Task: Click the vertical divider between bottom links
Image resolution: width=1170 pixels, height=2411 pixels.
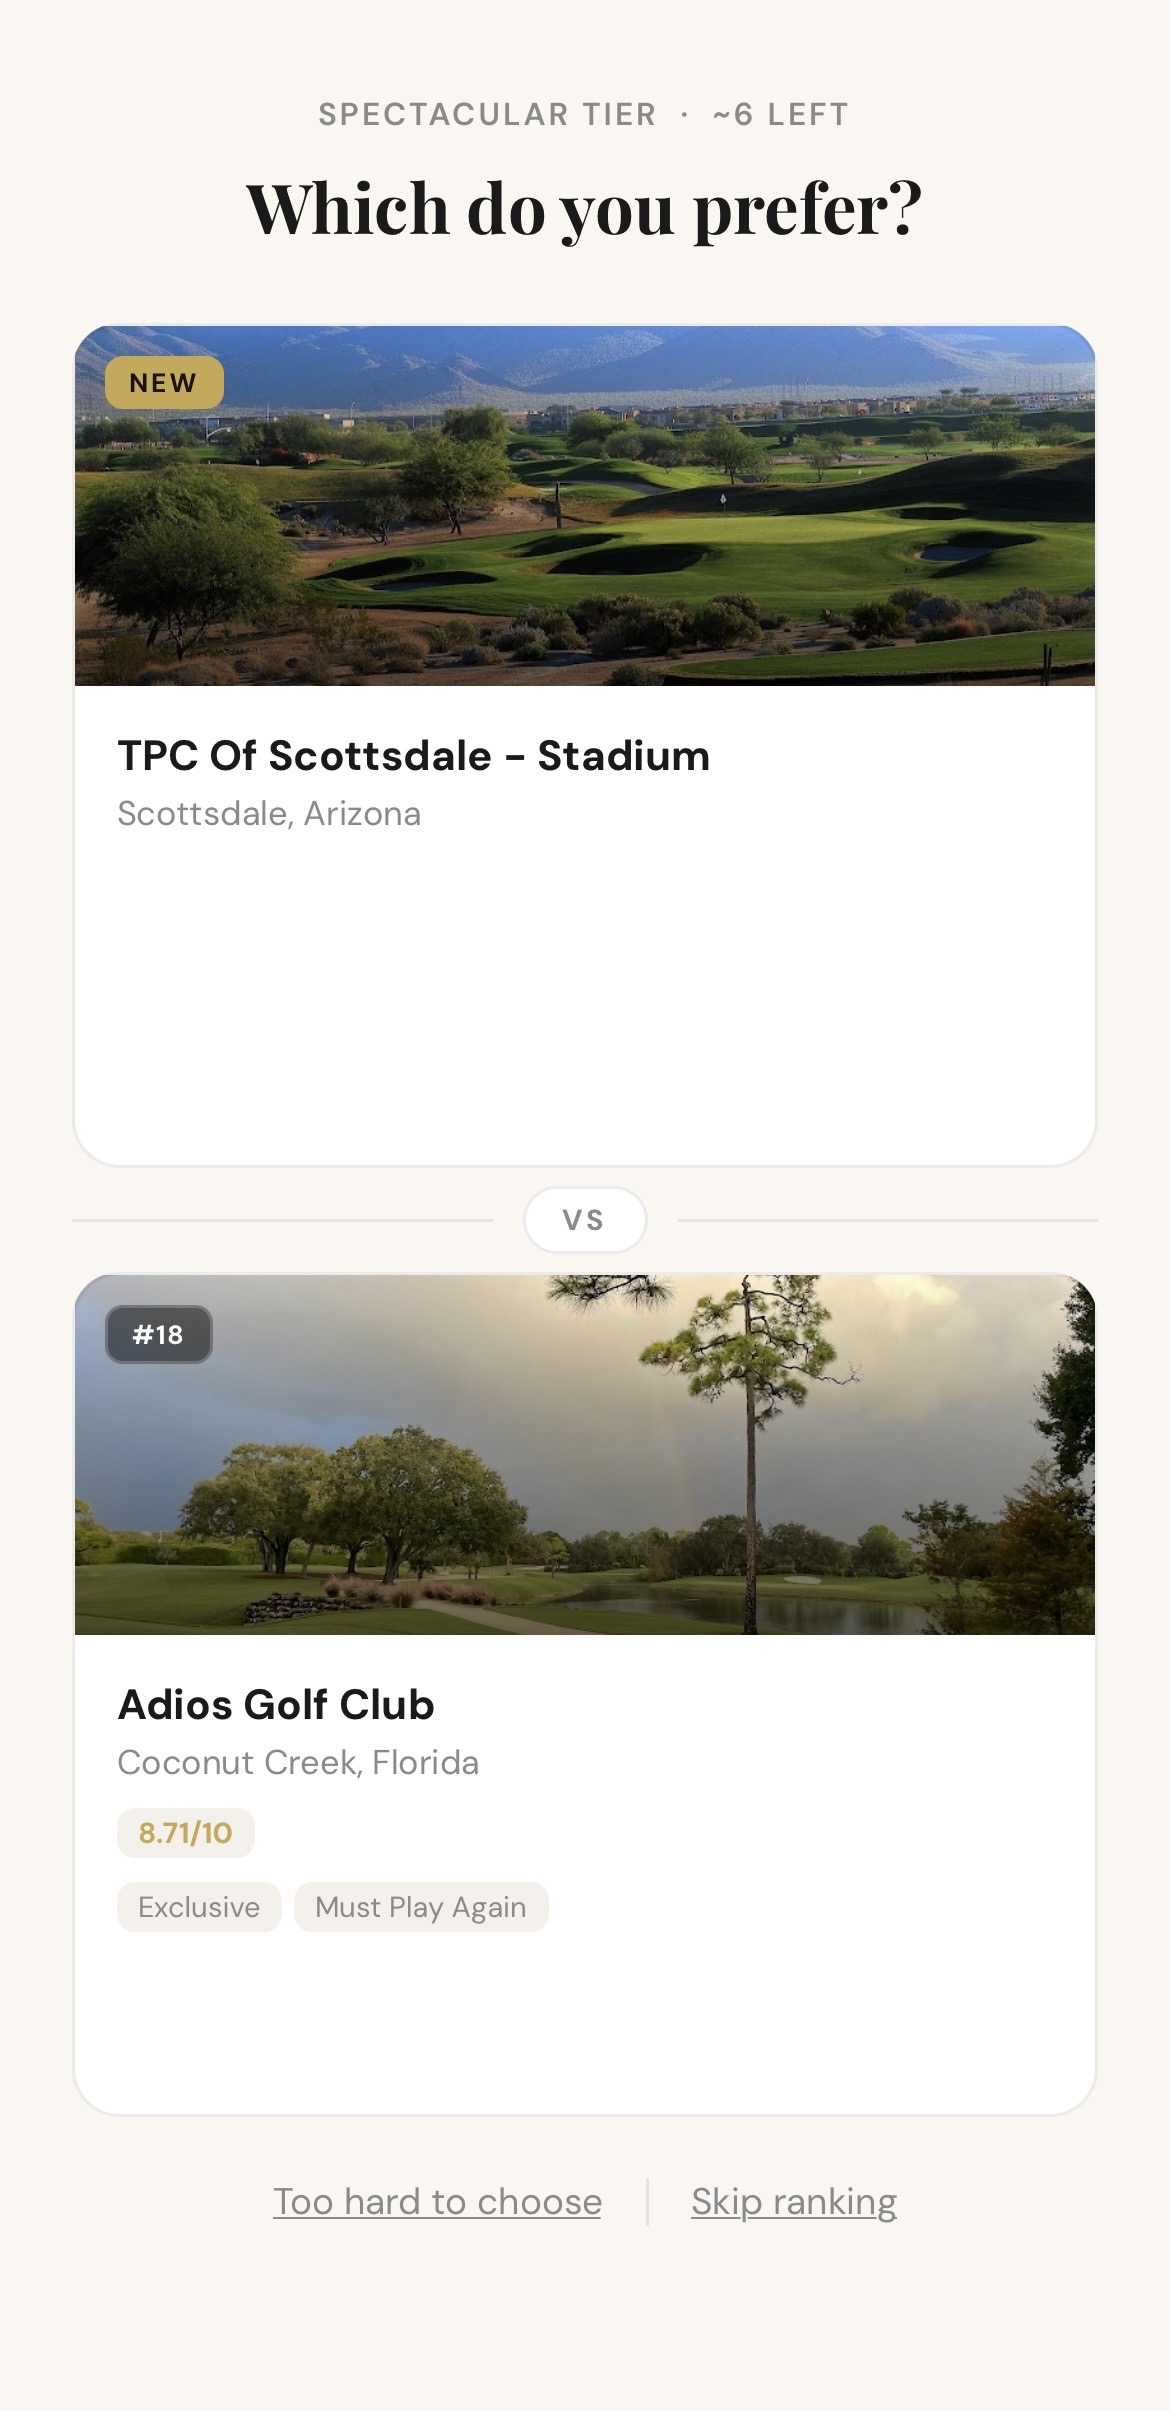Action: [x=647, y=2201]
